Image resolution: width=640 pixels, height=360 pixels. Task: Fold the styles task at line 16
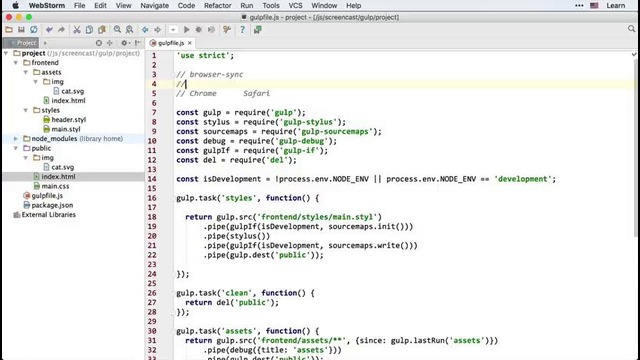pos(173,198)
